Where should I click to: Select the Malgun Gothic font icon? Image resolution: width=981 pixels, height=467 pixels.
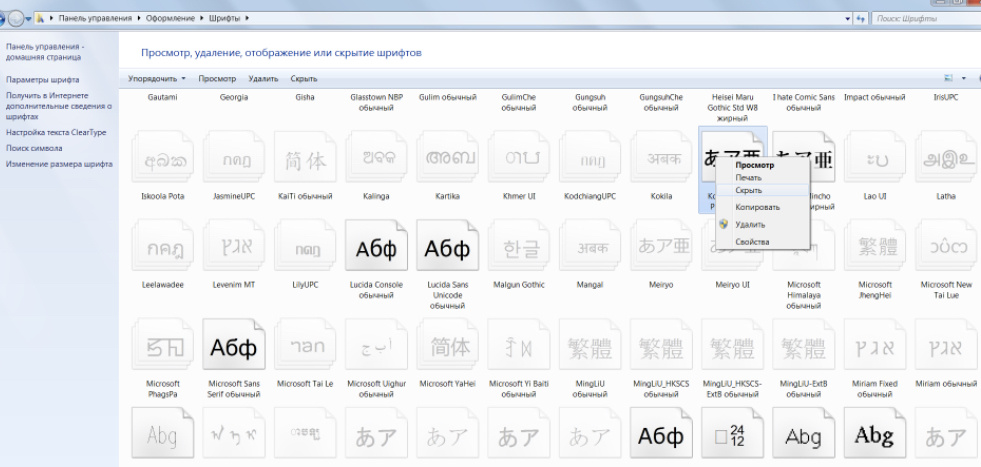[519, 245]
